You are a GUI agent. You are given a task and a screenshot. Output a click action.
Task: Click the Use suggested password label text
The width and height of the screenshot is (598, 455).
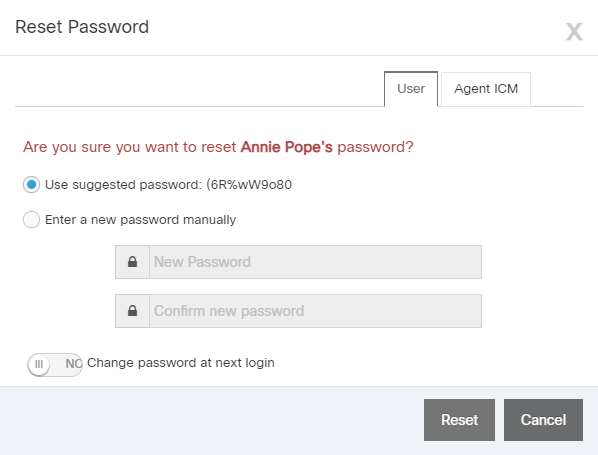pos(123,185)
